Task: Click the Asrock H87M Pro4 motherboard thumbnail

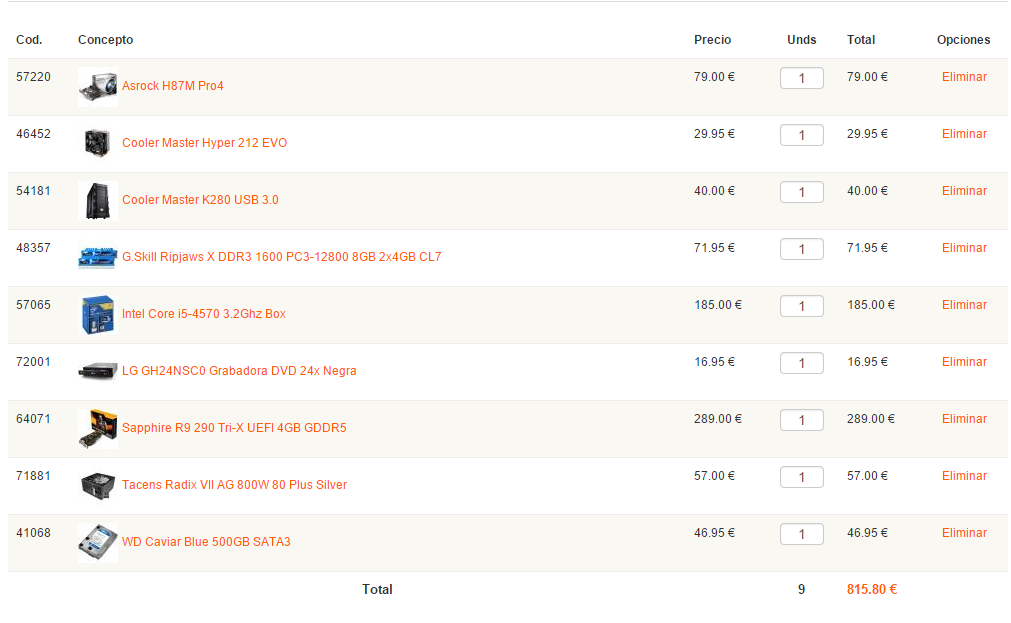Action: pos(98,87)
